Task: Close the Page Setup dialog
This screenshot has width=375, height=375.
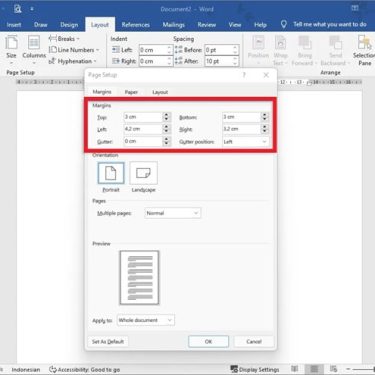Action: (x=266, y=75)
